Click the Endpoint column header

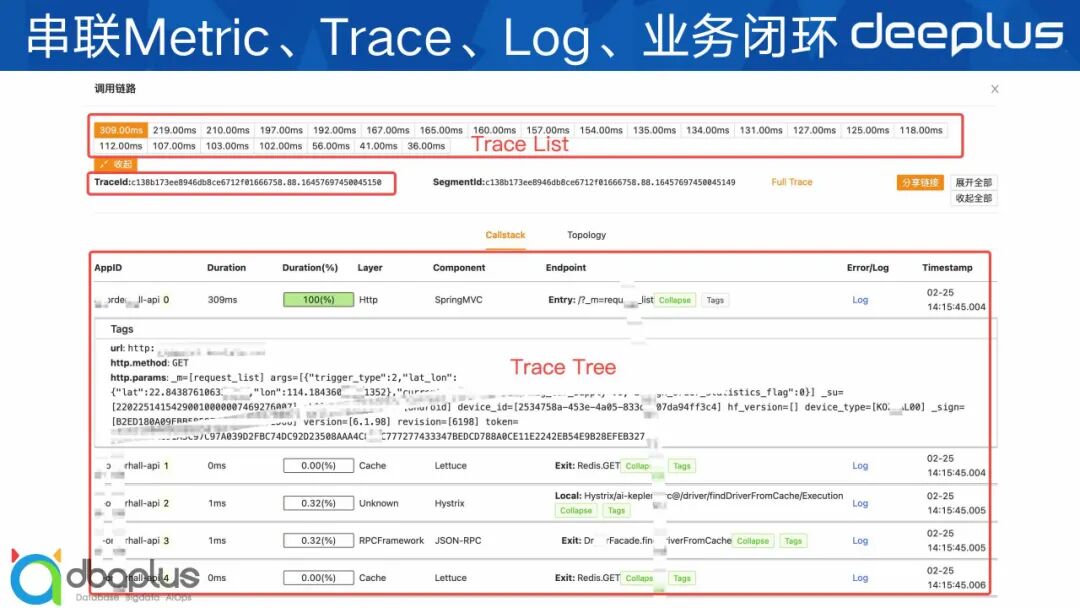[565, 268]
